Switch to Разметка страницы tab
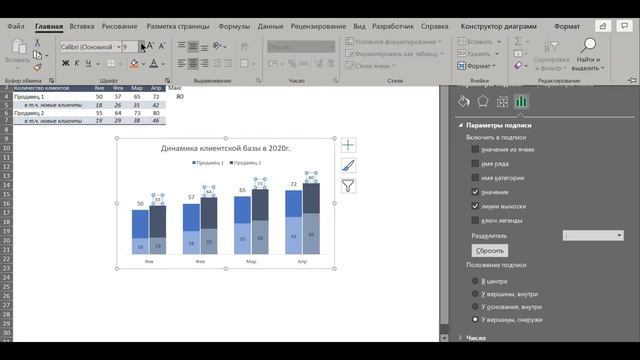This screenshot has width=640, height=360. pyautogui.click(x=178, y=26)
